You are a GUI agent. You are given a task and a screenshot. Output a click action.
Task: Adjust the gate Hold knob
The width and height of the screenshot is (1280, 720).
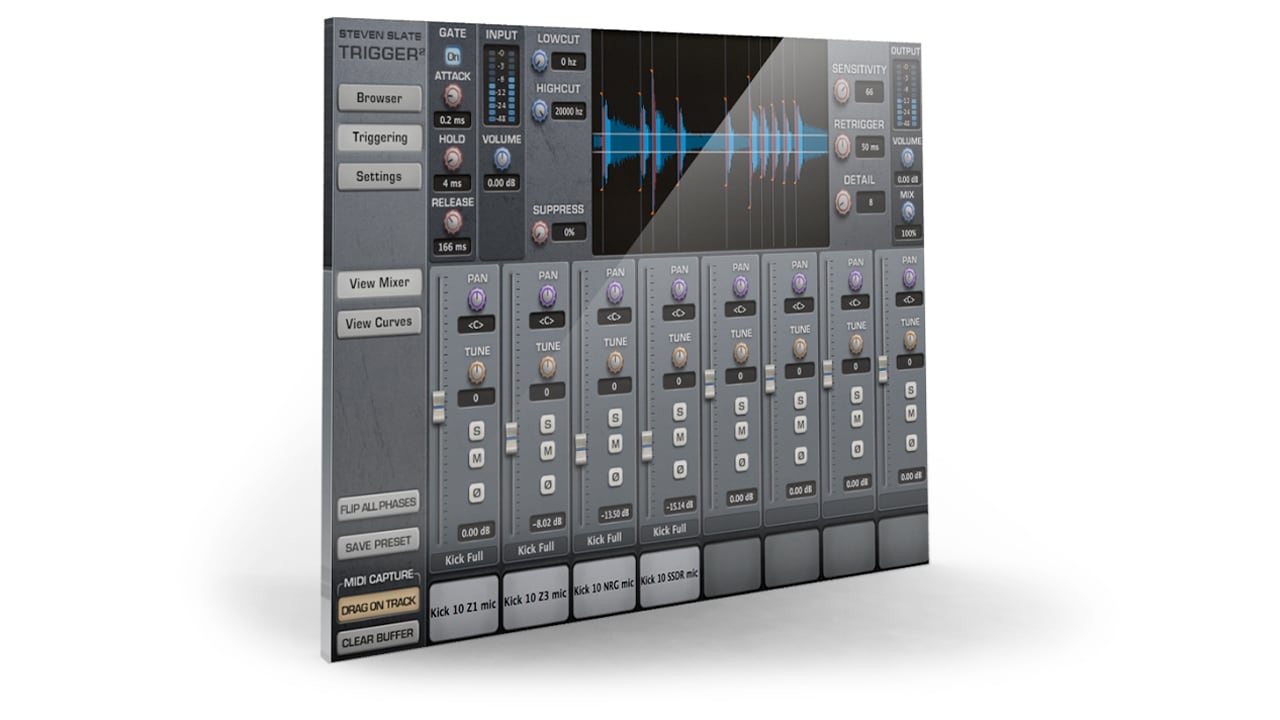click(x=453, y=158)
